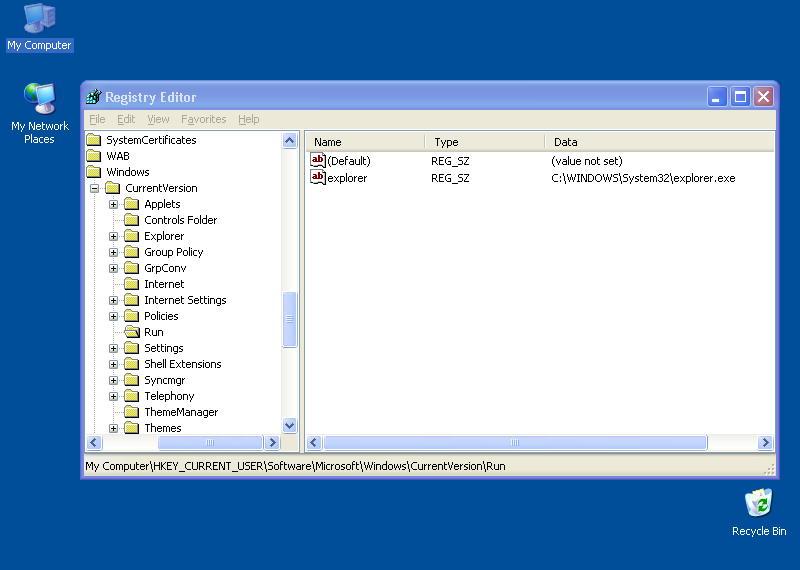Click the REG_SZ type of explorer
The image size is (800, 570).
[450, 178]
